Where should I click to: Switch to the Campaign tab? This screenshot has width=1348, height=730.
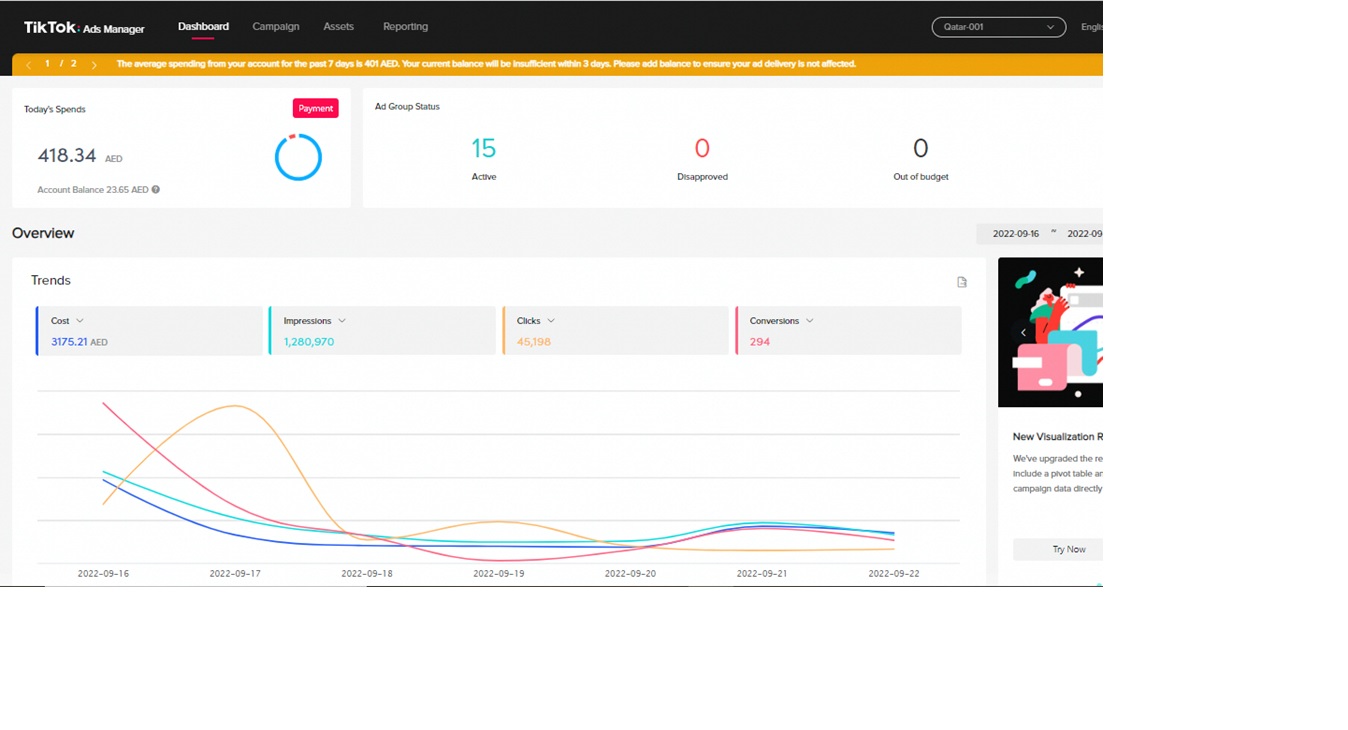click(x=275, y=27)
